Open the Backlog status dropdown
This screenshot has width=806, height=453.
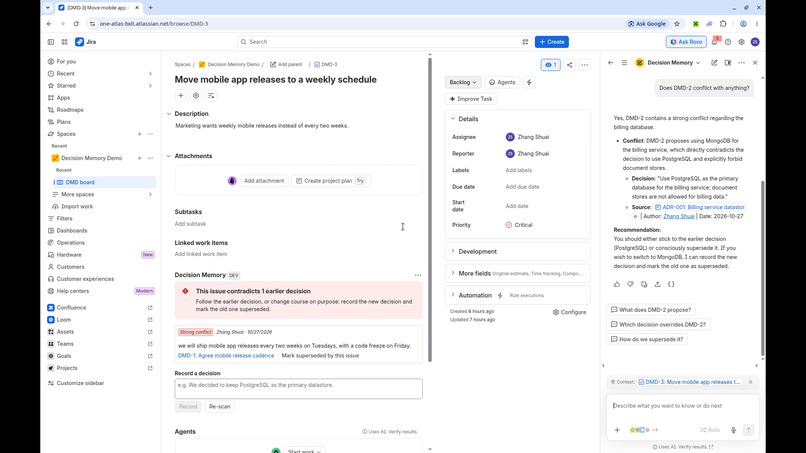(463, 82)
